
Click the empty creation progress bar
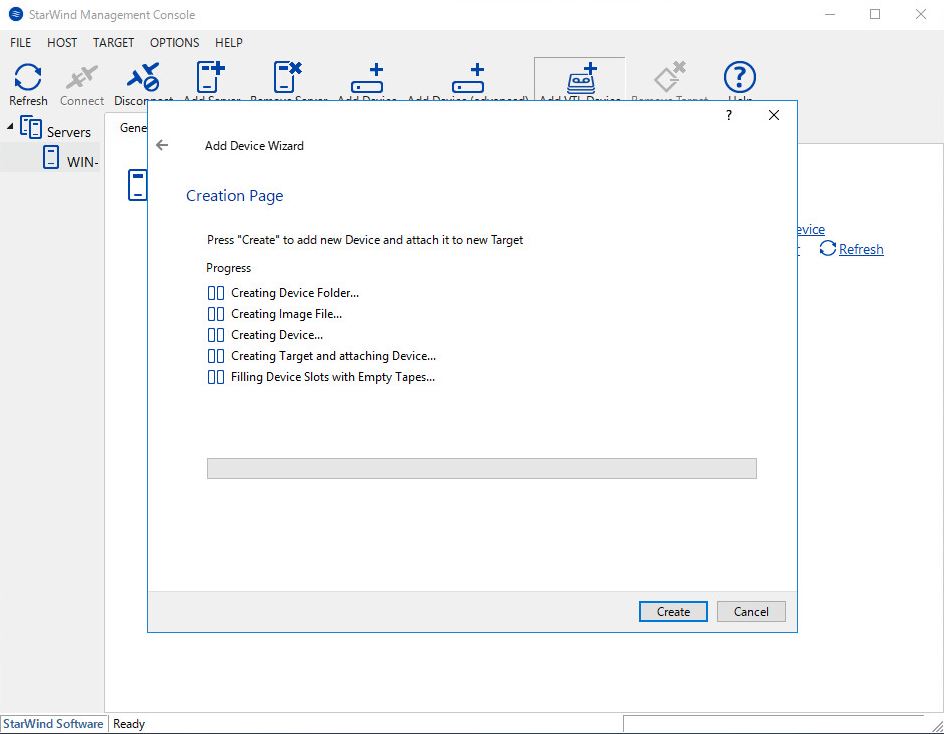[x=482, y=468]
